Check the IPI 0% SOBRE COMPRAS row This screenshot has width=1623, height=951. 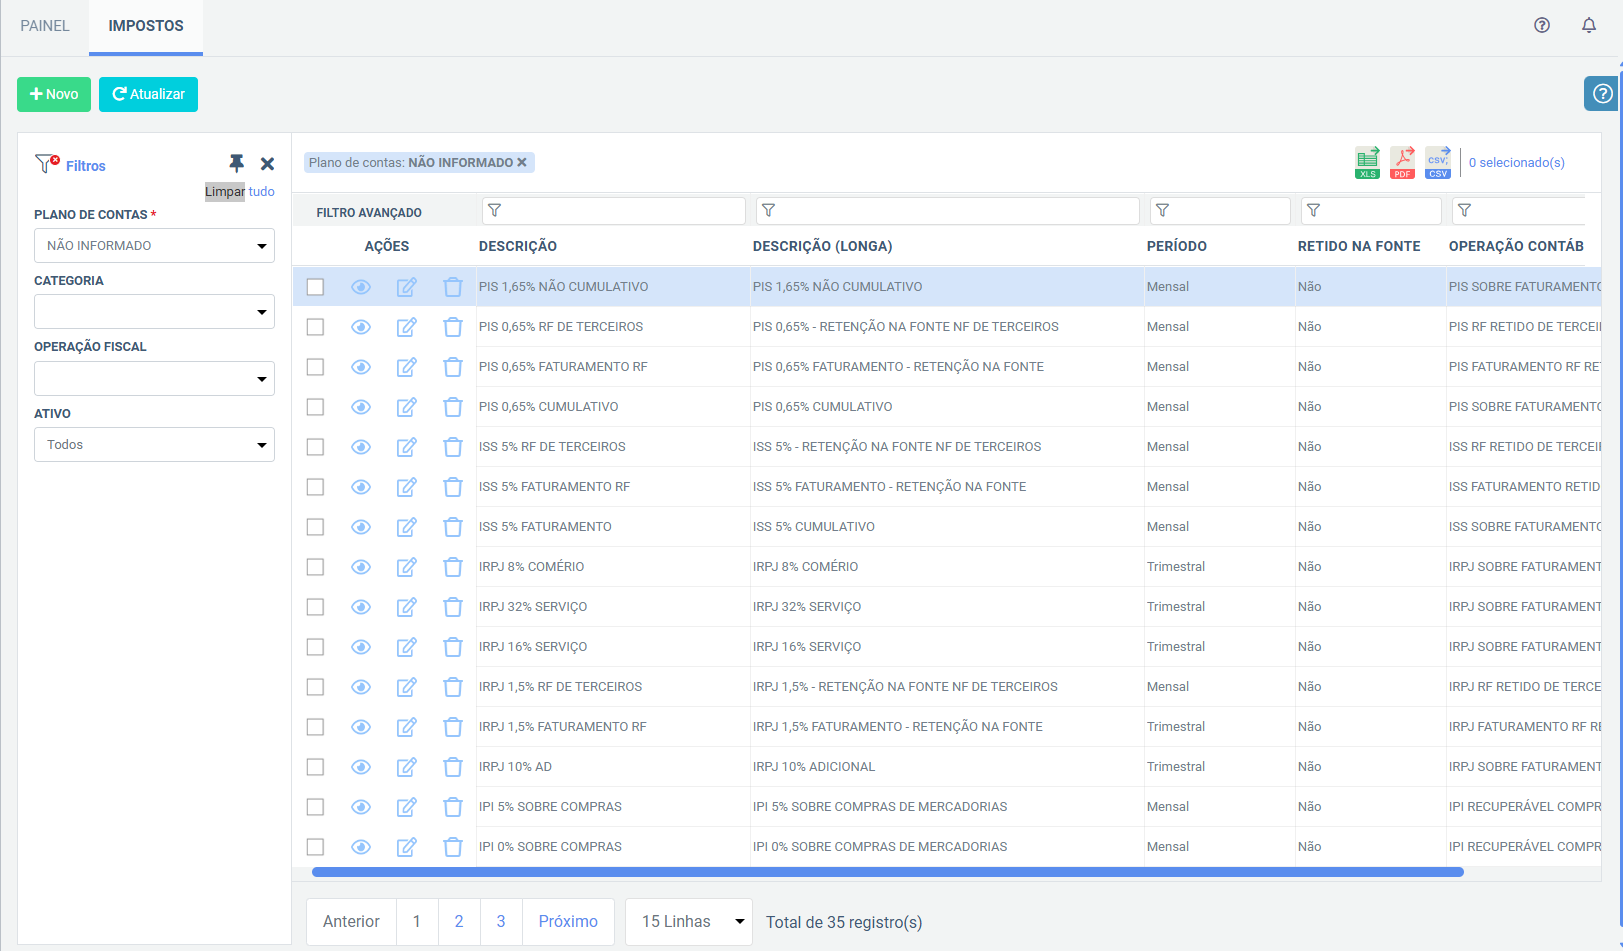click(x=315, y=847)
